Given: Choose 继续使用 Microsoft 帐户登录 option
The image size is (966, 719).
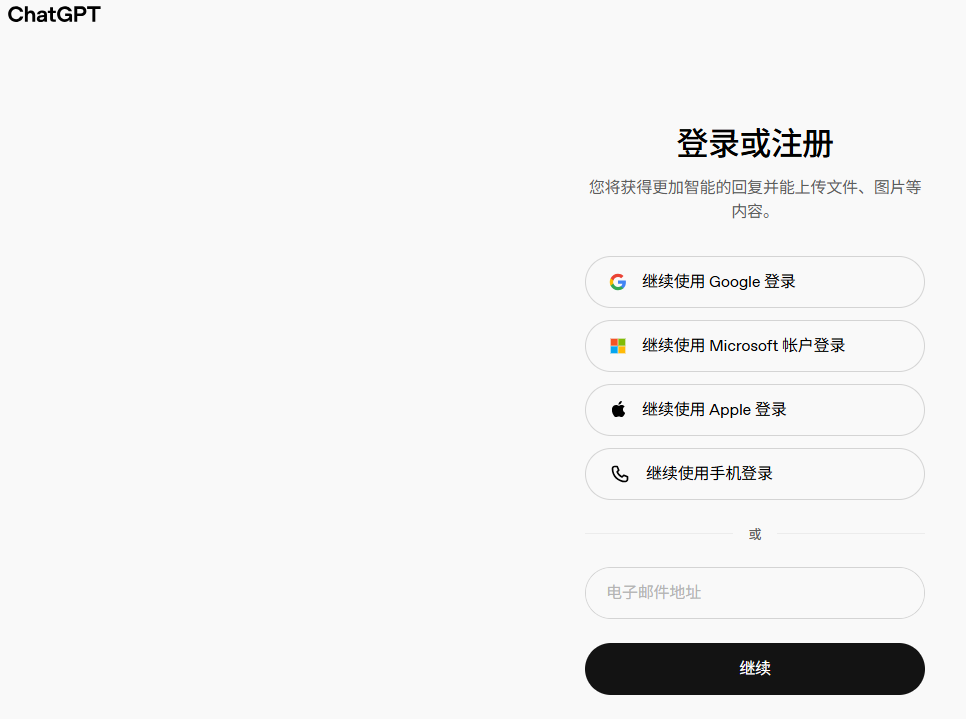Looking at the screenshot, I should tap(754, 346).
